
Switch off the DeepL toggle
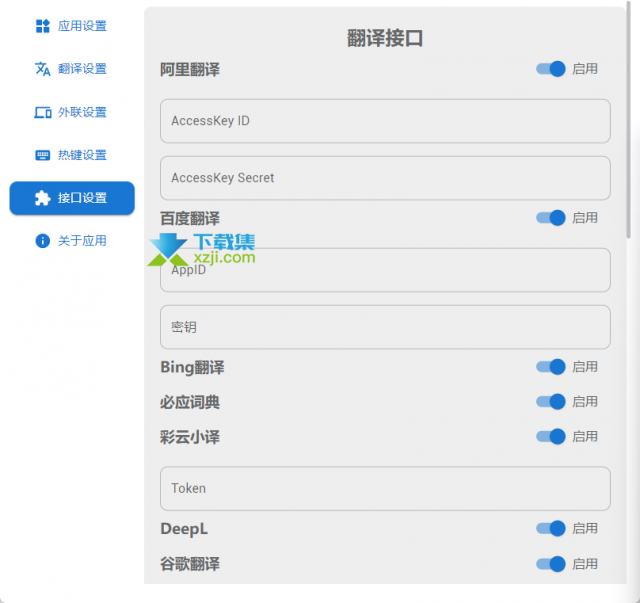[551, 529]
